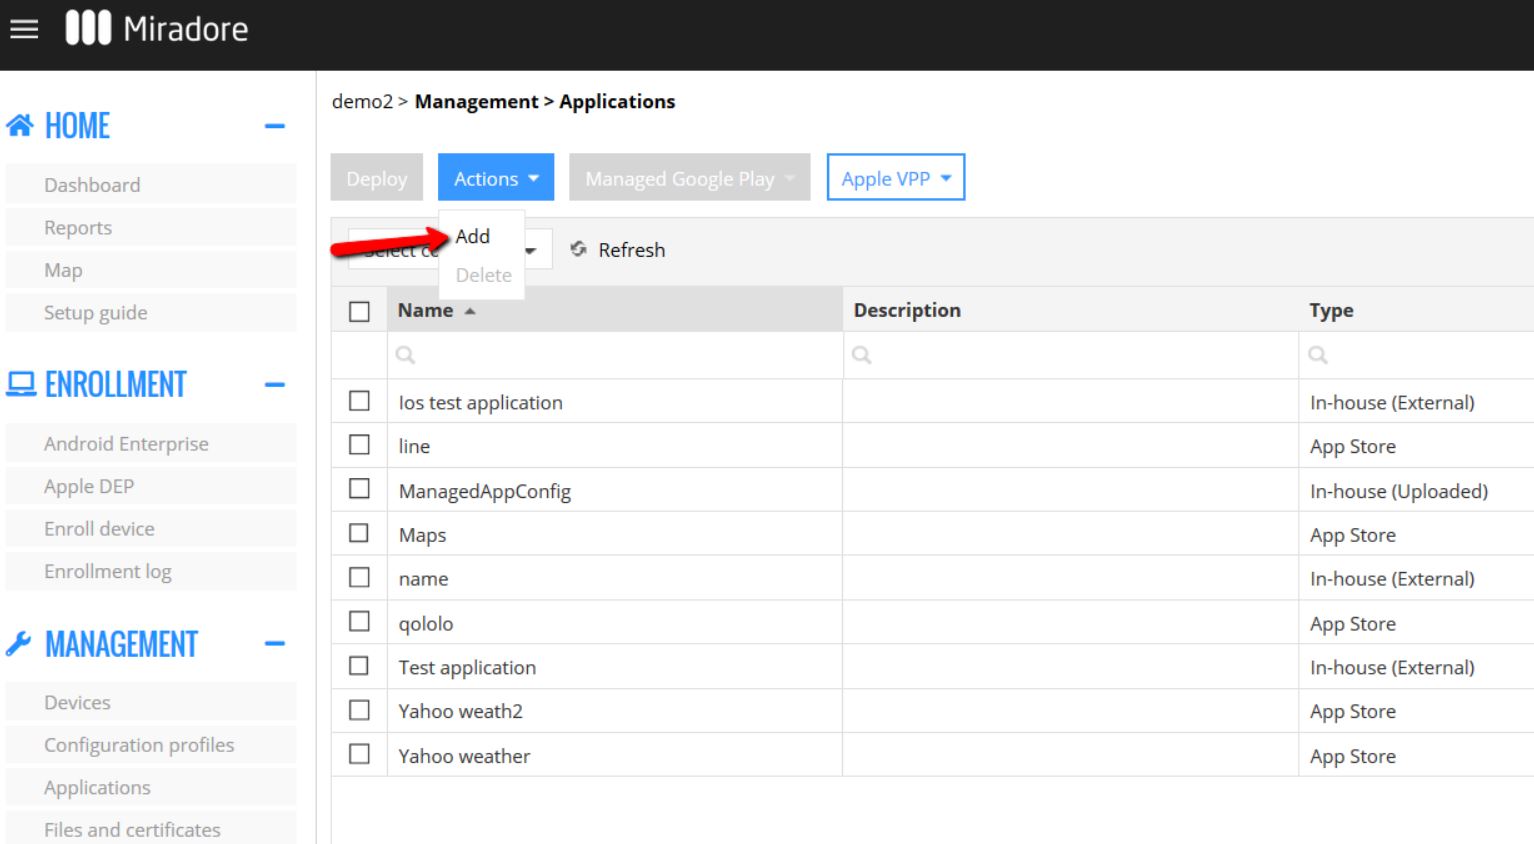Image resolution: width=1534 pixels, height=844 pixels.
Task: Open the hamburger navigation menu
Action: [x=24, y=29]
